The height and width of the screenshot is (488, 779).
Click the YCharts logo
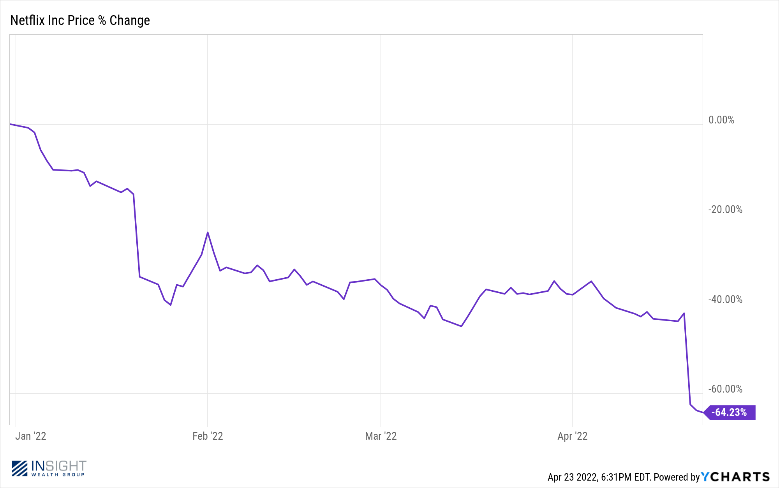[x=735, y=477]
